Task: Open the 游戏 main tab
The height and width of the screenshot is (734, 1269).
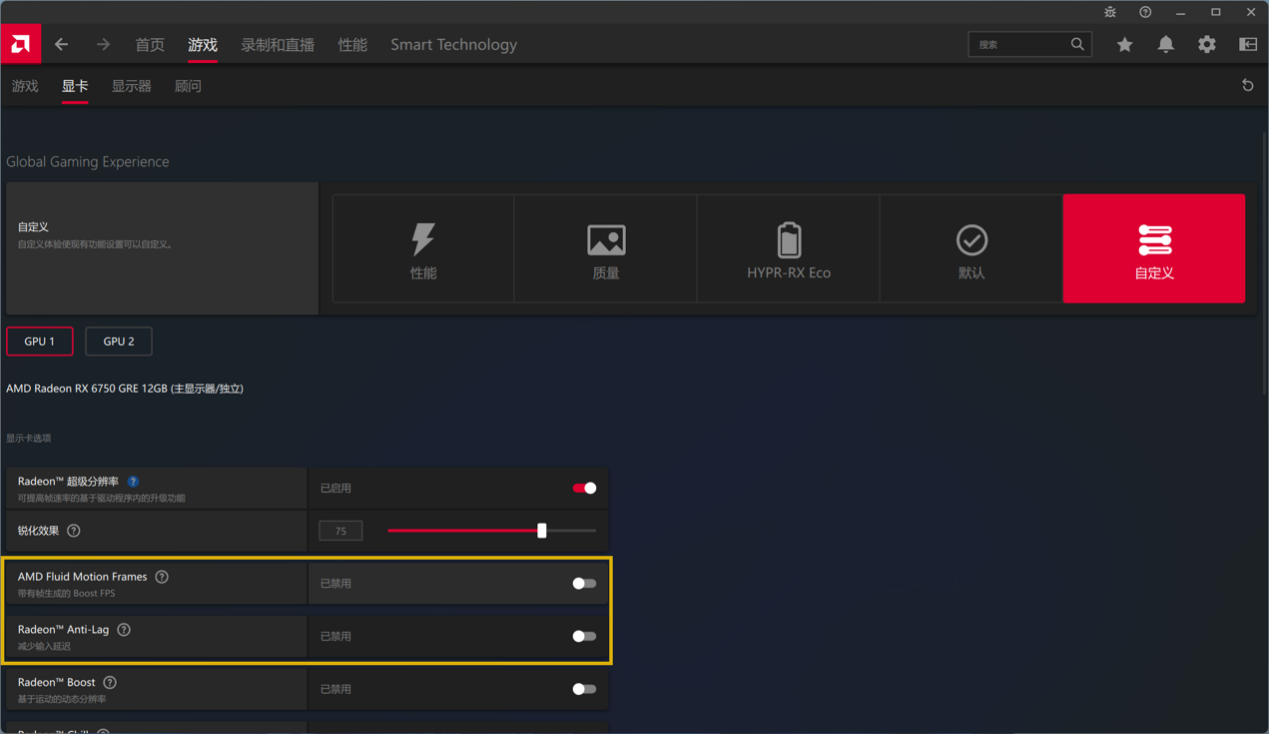Action: pos(203,45)
